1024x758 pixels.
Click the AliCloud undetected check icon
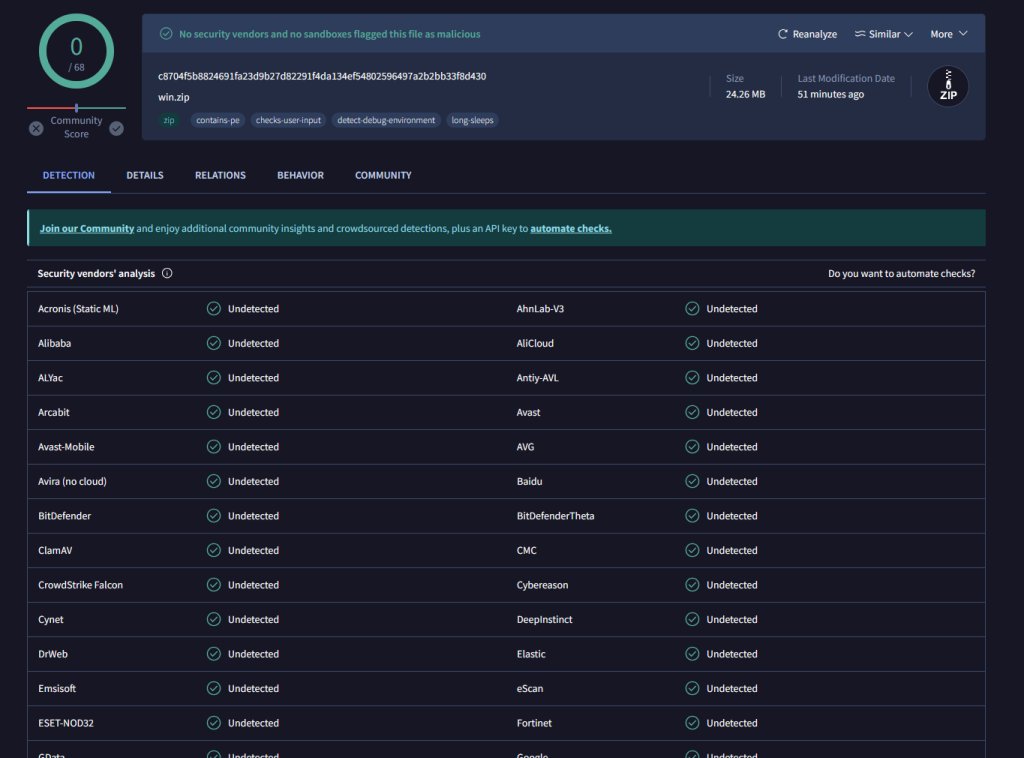[x=692, y=343]
